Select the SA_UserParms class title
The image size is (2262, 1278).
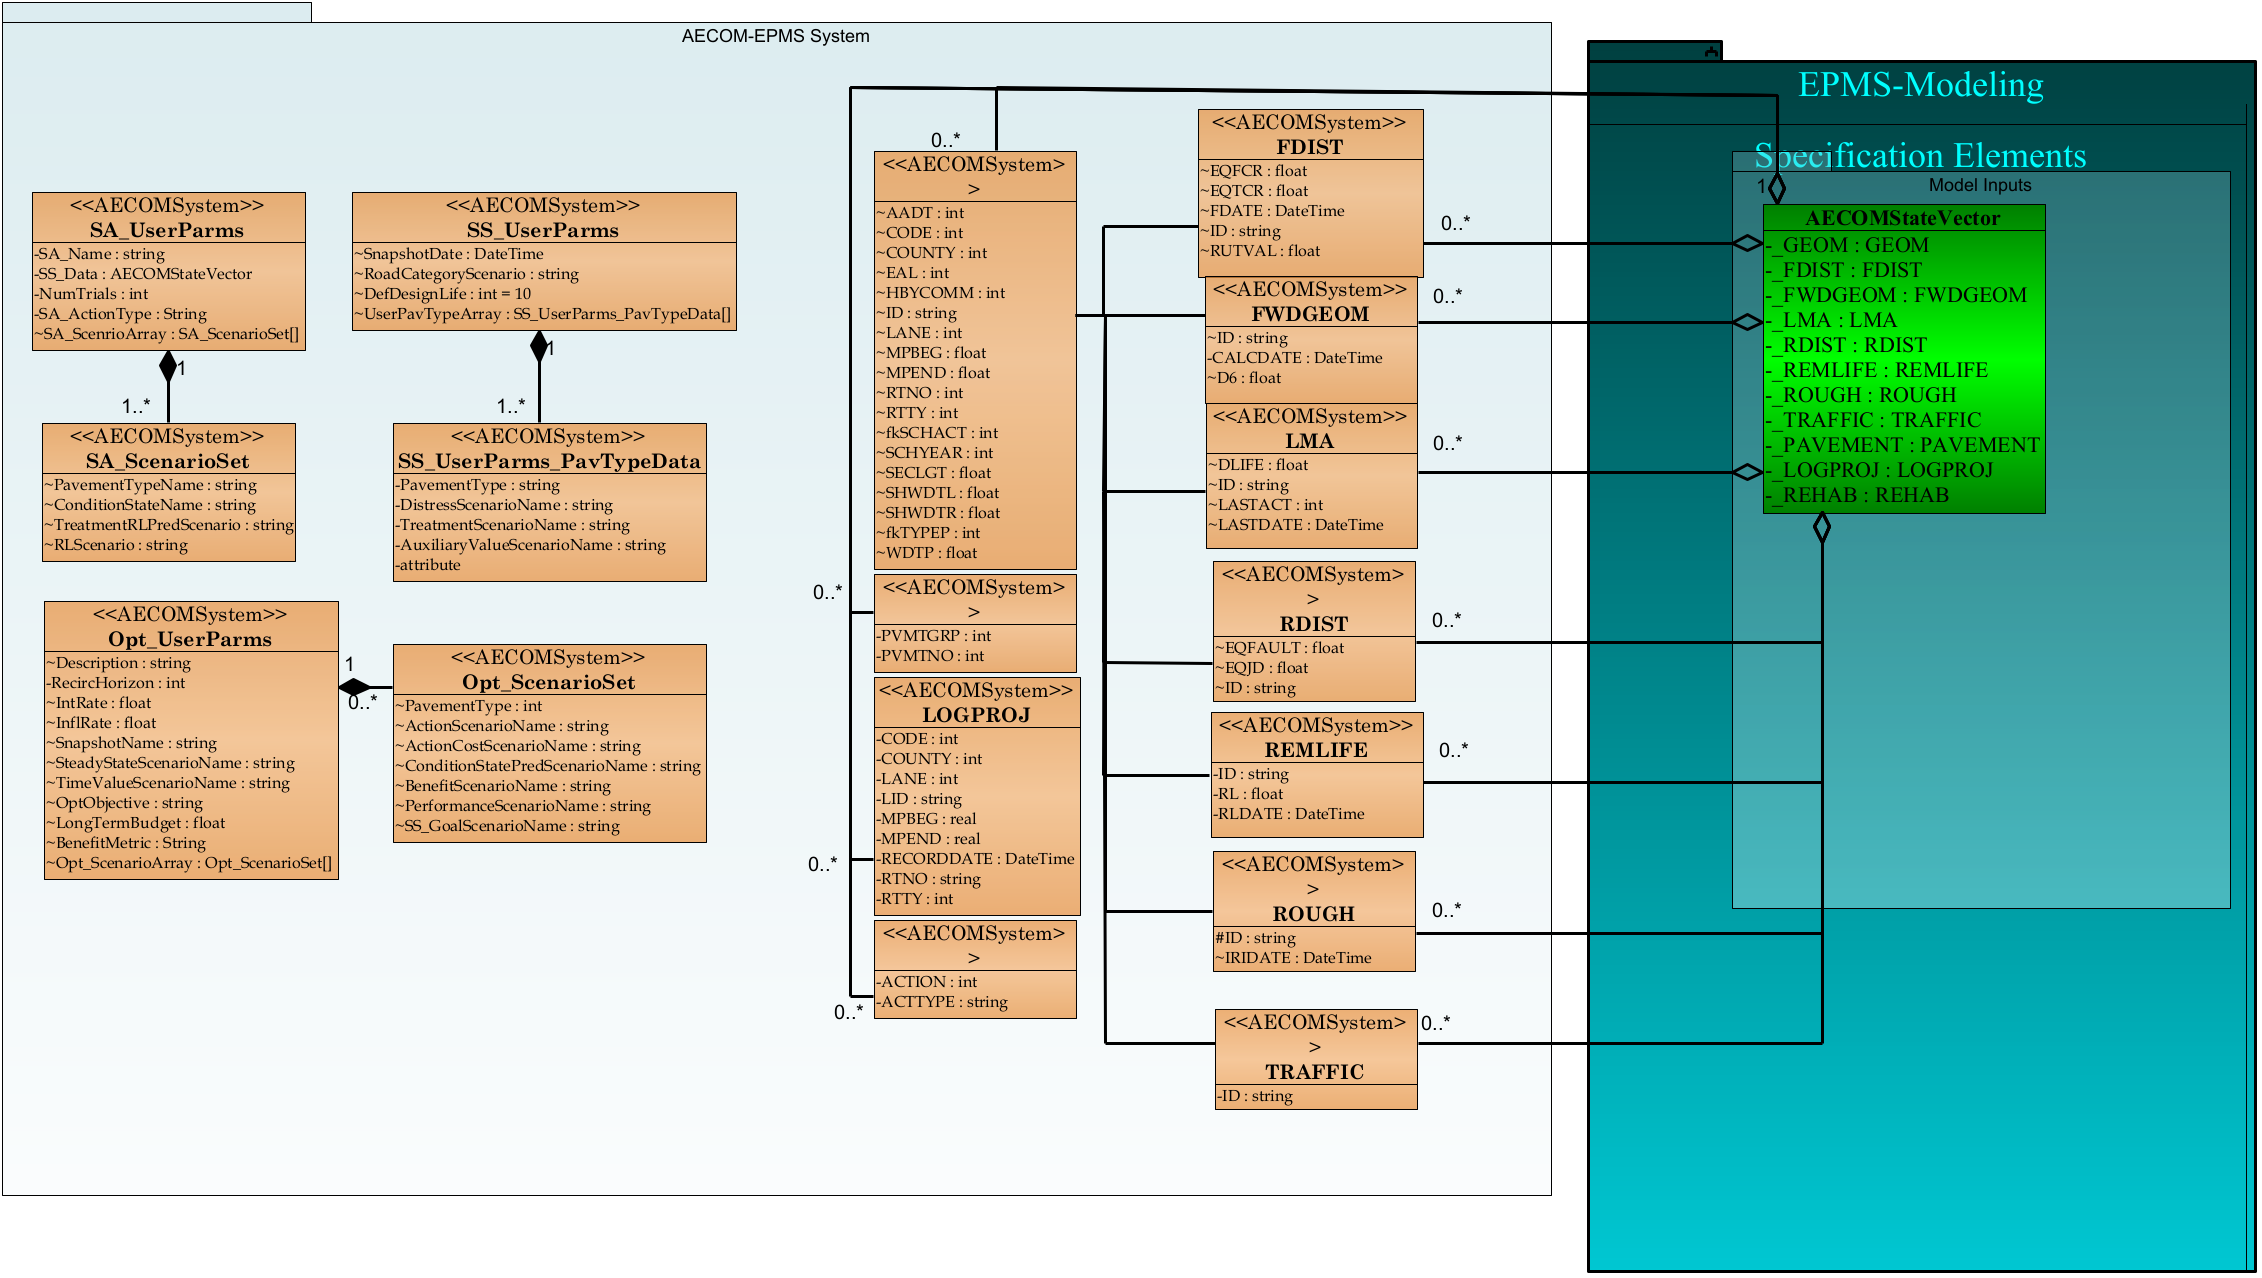coord(167,230)
